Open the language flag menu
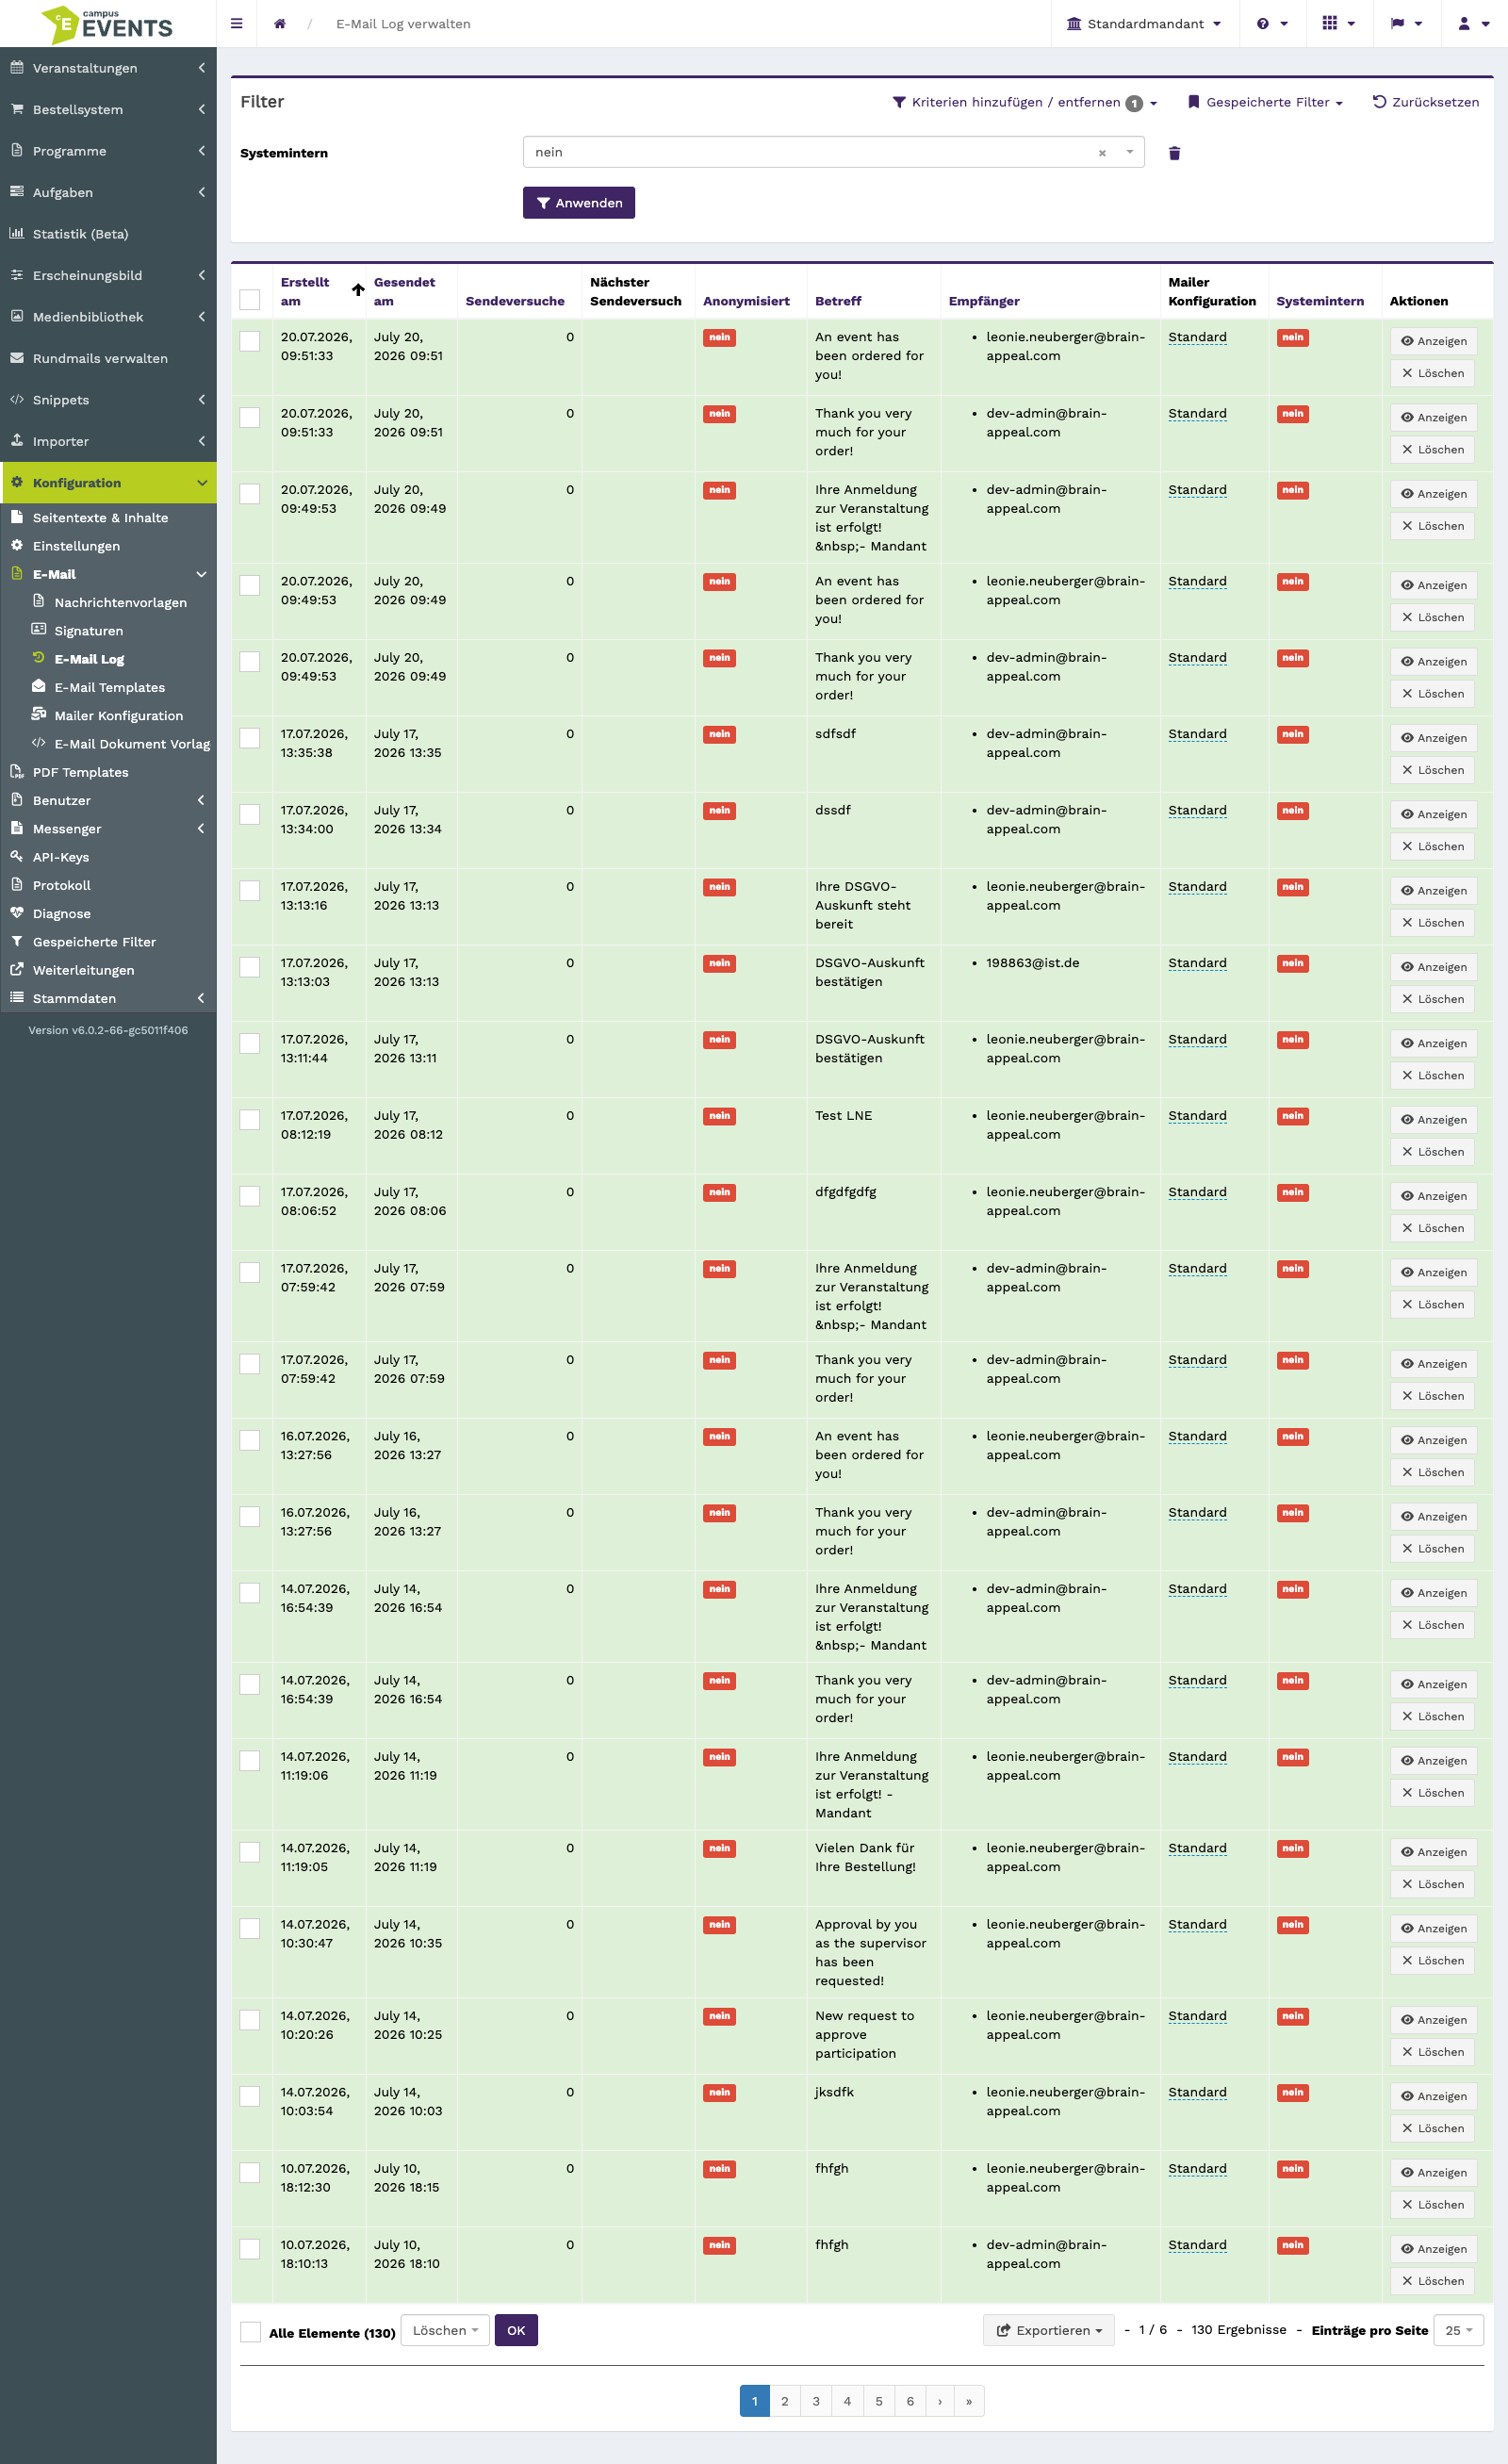 (1406, 24)
